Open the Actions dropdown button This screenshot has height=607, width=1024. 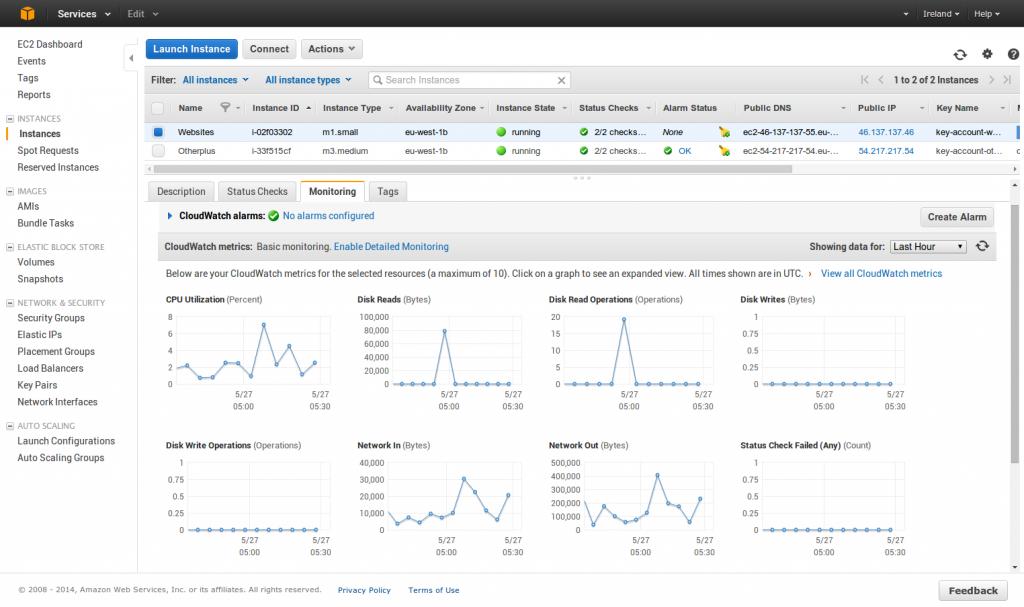click(332, 49)
